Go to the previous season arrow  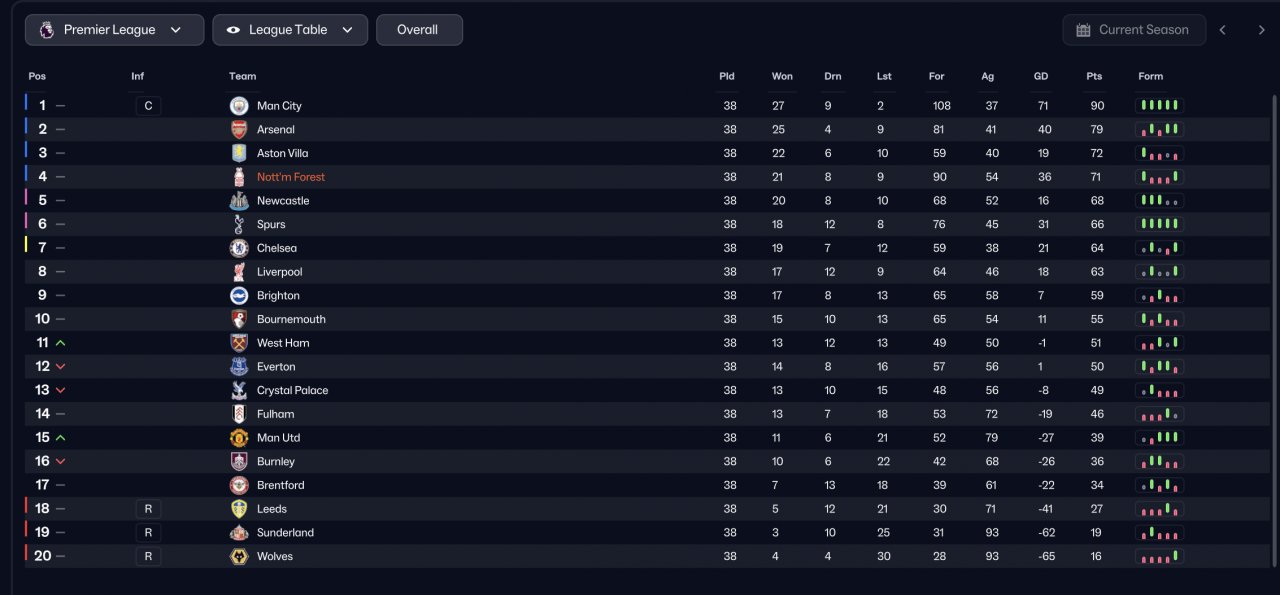click(1222, 30)
